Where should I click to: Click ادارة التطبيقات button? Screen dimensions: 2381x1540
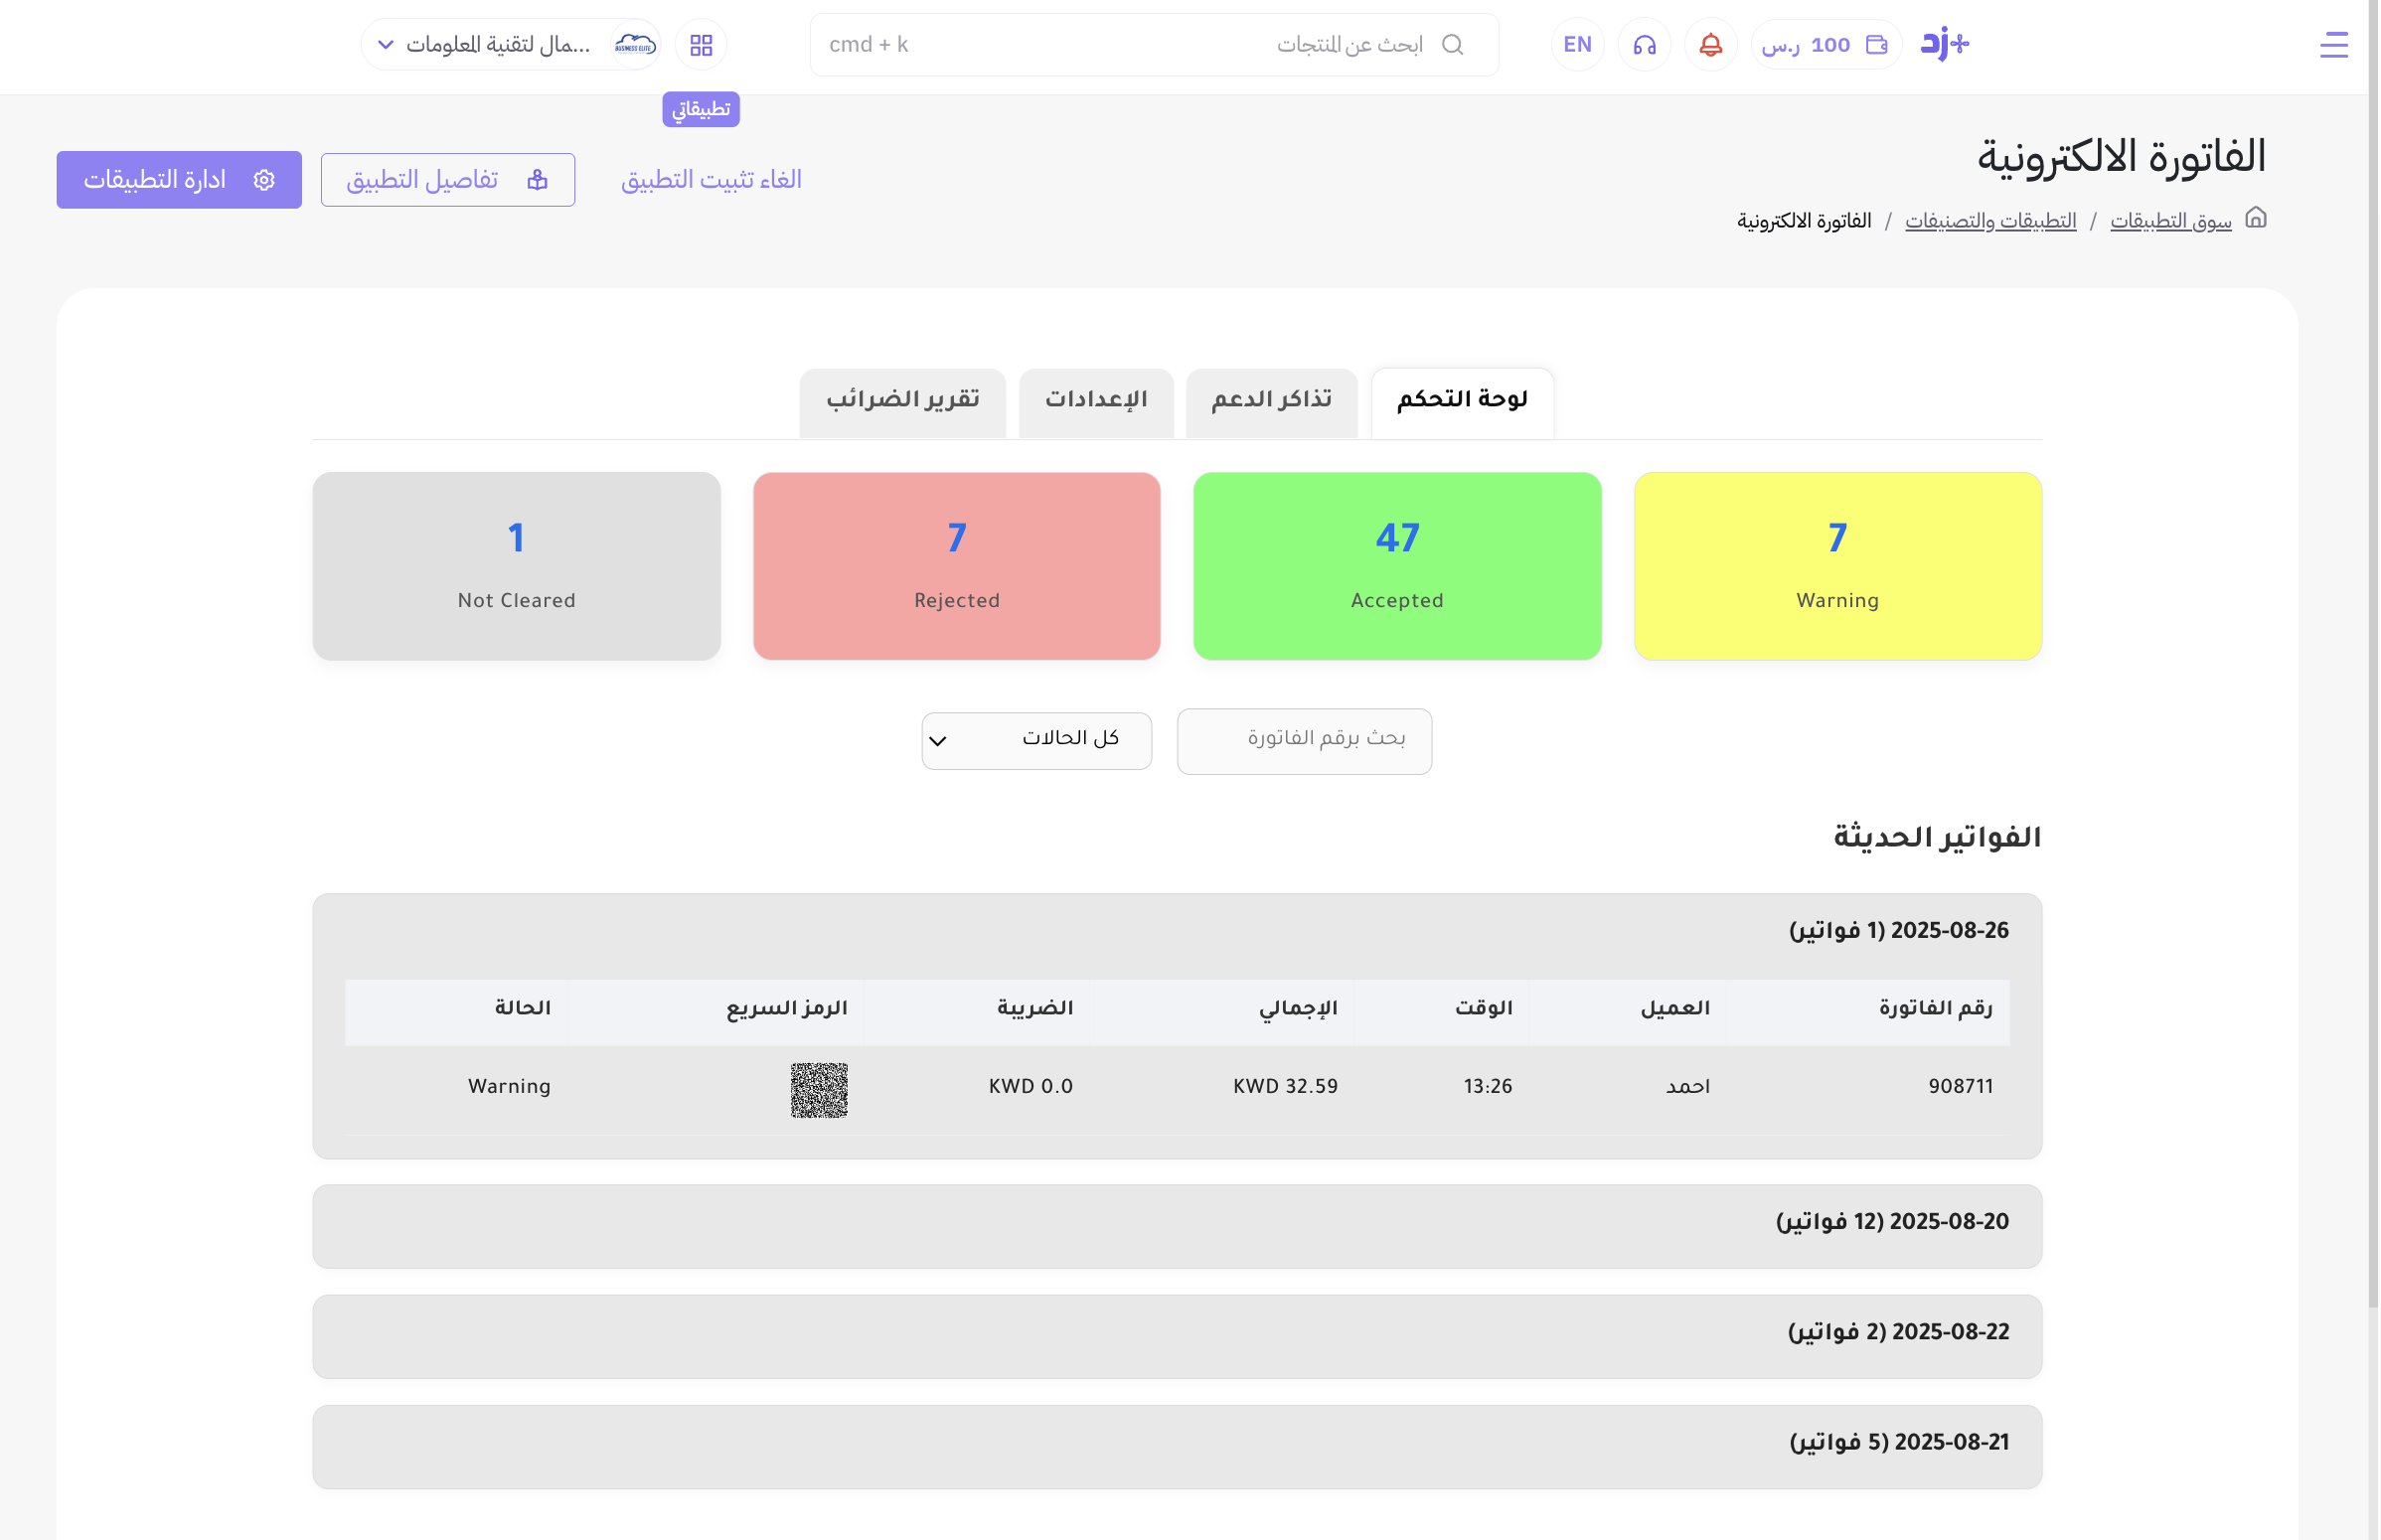pyautogui.click(x=179, y=180)
